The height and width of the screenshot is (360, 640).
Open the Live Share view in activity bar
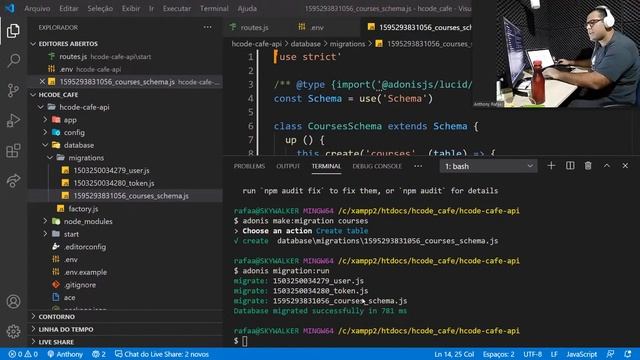pyautogui.click(x=13, y=180)
